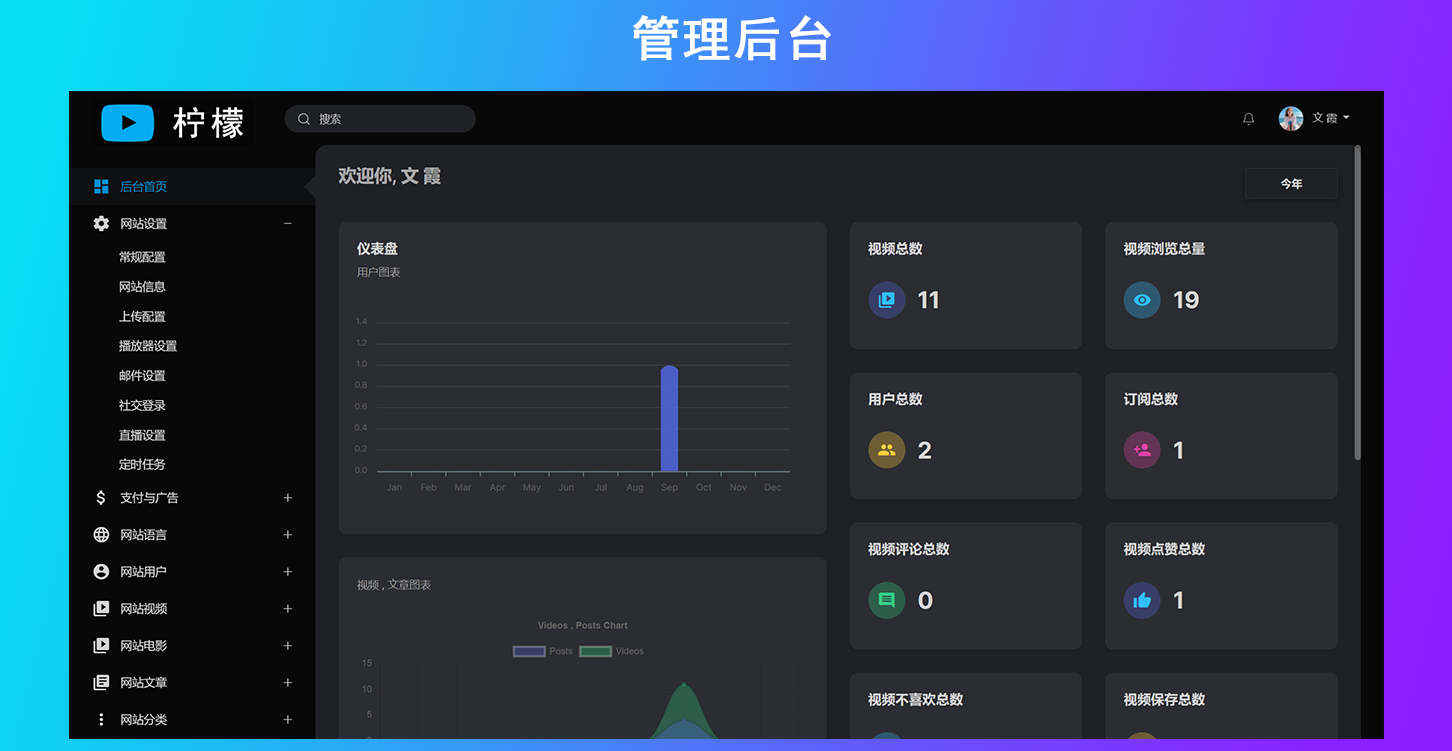
Task: Click the 视频, 文章图表 label
Action: (394, 585)
